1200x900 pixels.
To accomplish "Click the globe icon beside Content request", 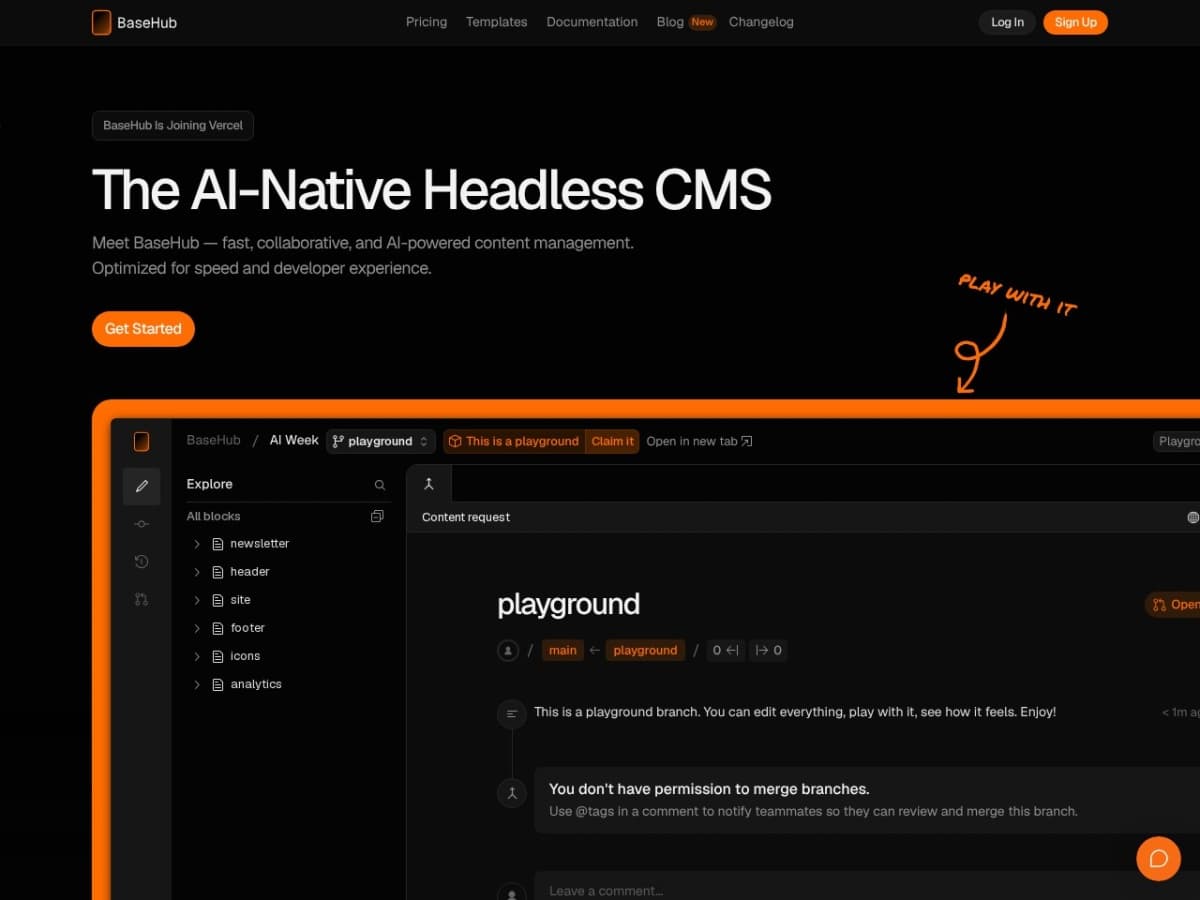I will point(1193,517).
